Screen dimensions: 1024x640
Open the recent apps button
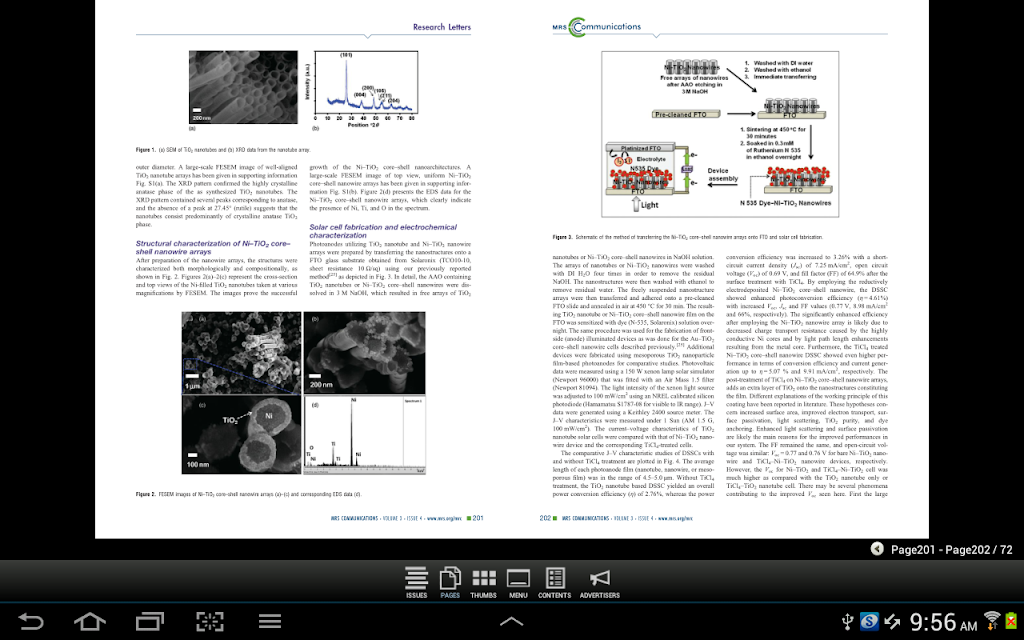tap(150, 621)
